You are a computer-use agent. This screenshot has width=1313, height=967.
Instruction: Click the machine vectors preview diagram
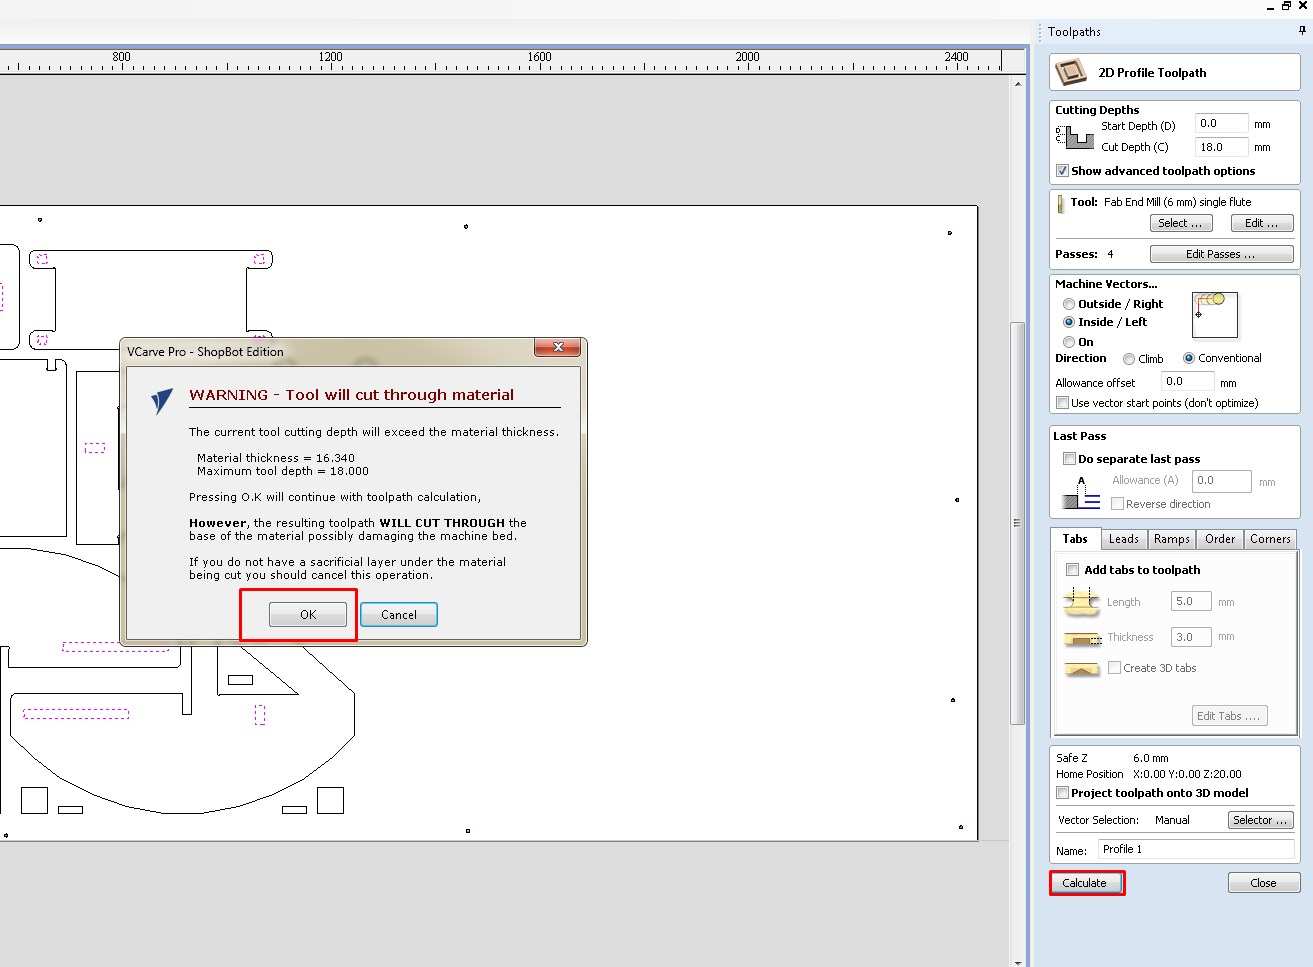pos(1215,315)
